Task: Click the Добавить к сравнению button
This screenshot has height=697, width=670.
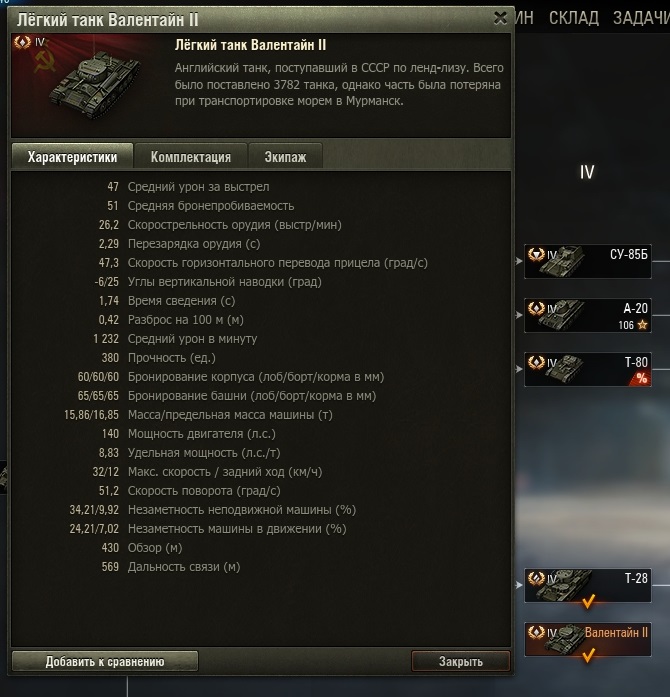Action: pos(105,661)
